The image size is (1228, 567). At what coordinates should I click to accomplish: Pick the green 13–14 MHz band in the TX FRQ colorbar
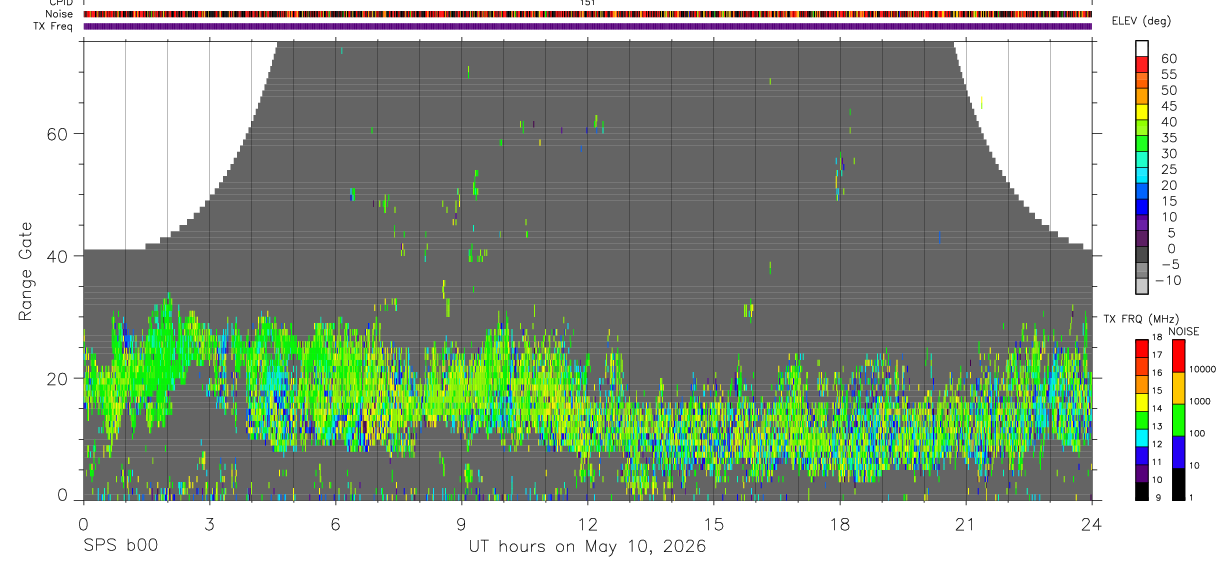coord(1142,418)
